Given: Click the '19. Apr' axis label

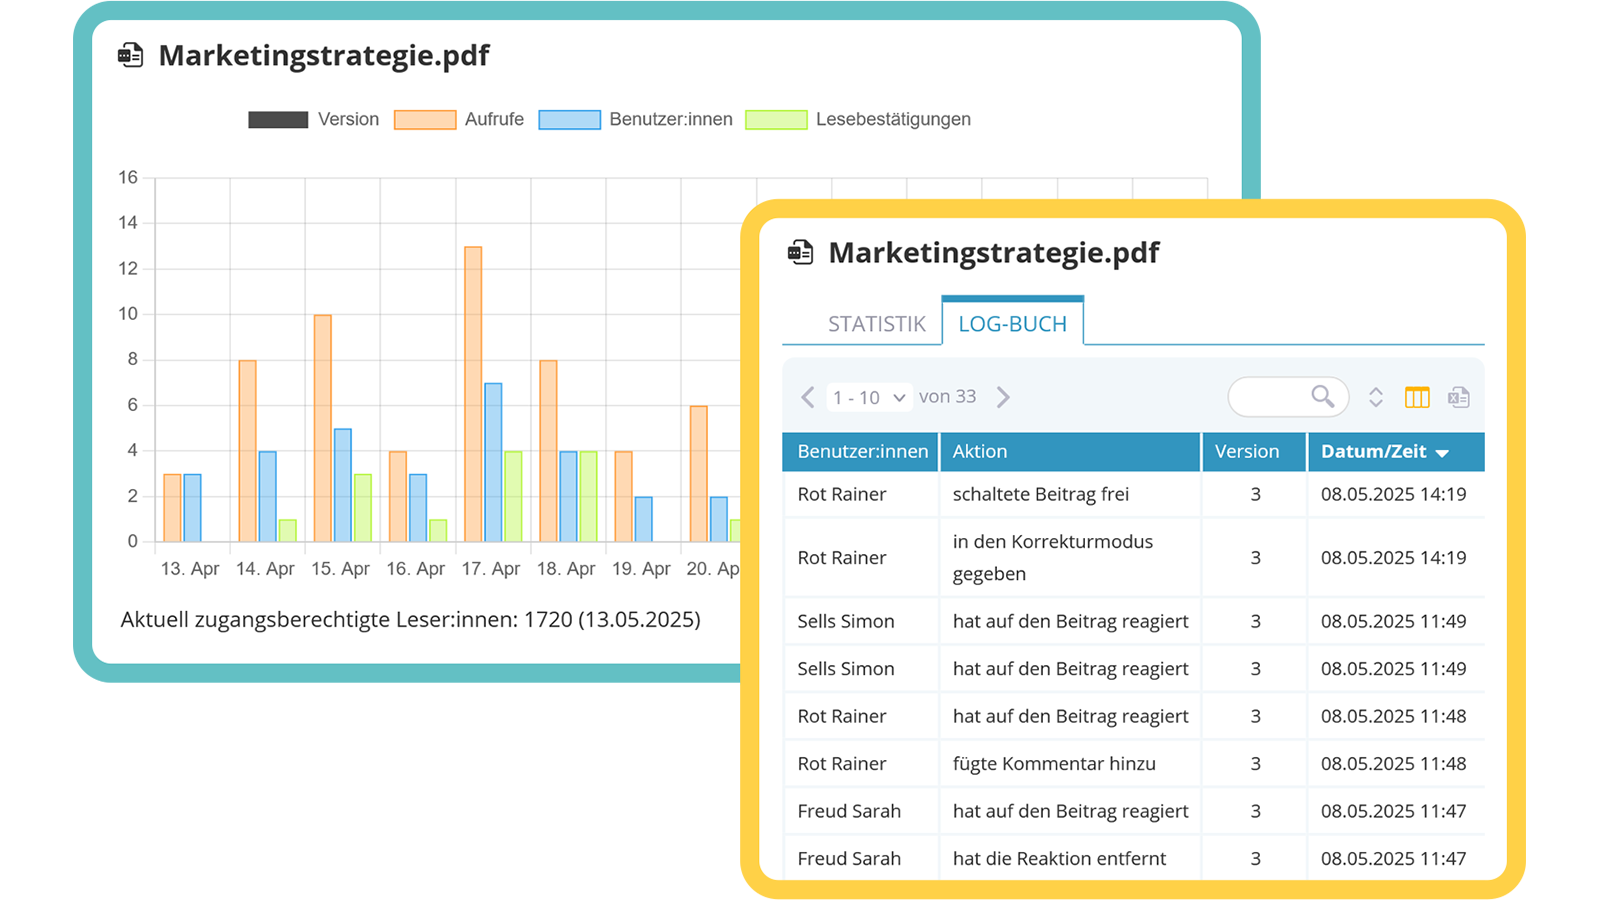Looking at the screenshot, I should tap(641, 568).
